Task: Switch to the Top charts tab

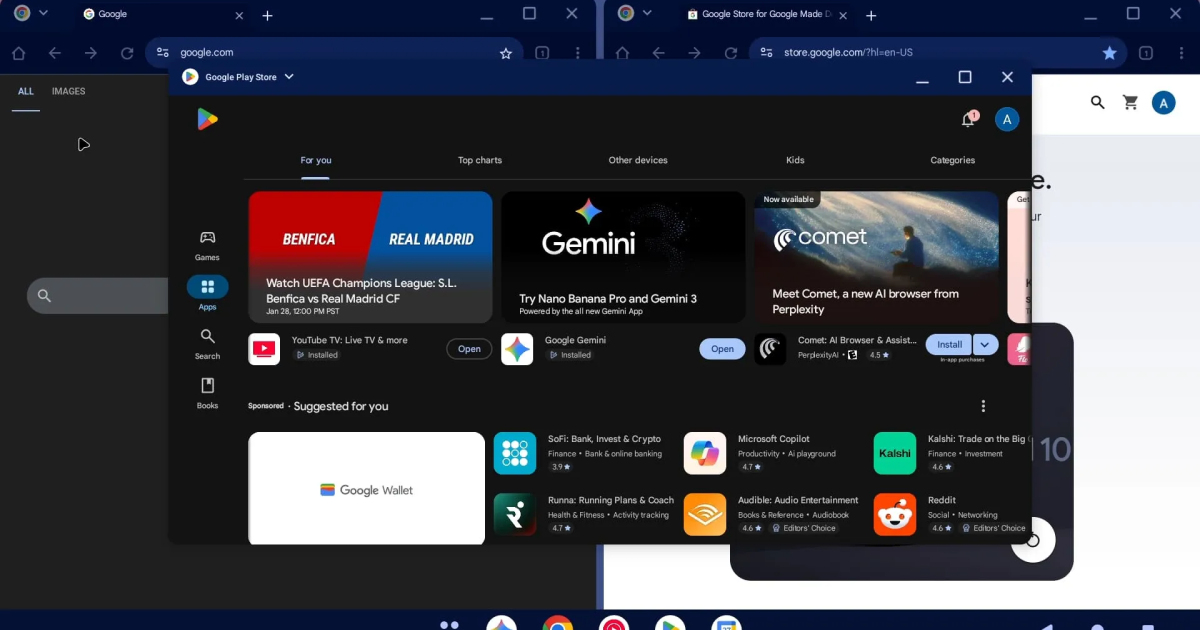Action: [480, 160]
